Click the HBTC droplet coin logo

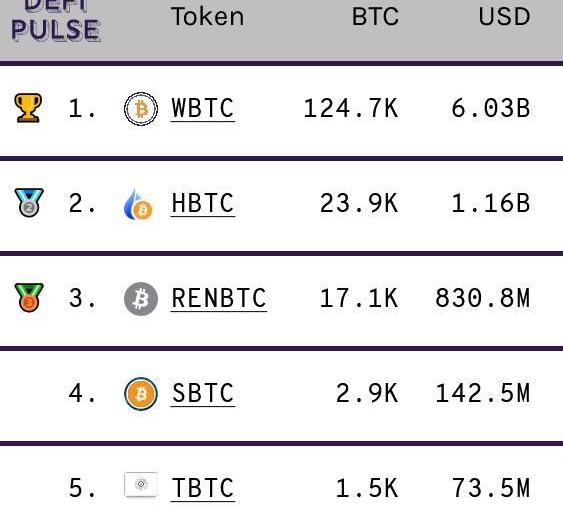[139, 204]
